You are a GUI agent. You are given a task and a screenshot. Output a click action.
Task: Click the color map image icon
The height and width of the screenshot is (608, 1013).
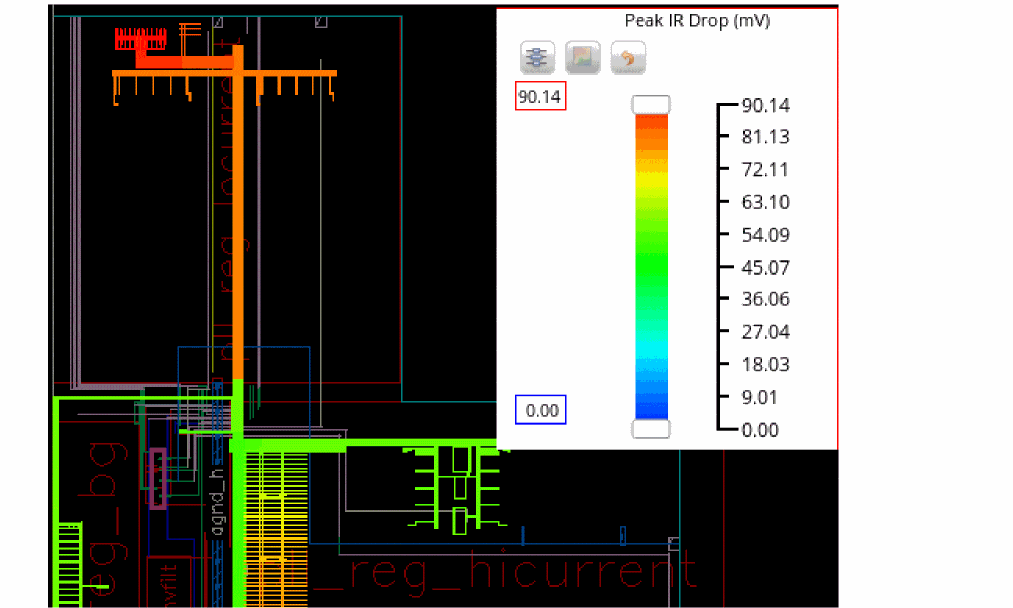coord(582,58)
